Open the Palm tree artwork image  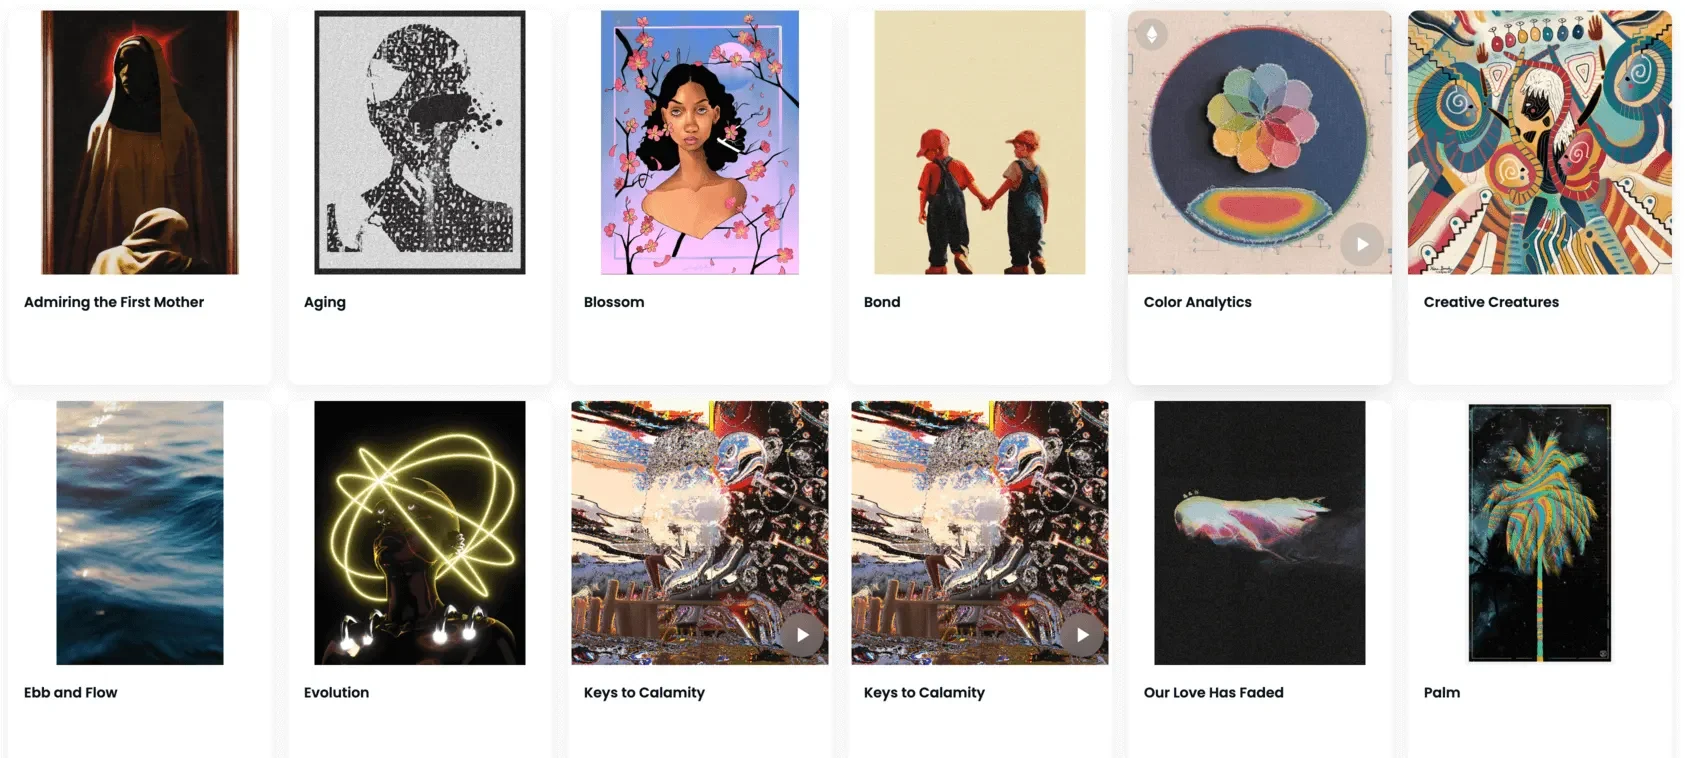pyautogui.click(x=1540, y=533)
